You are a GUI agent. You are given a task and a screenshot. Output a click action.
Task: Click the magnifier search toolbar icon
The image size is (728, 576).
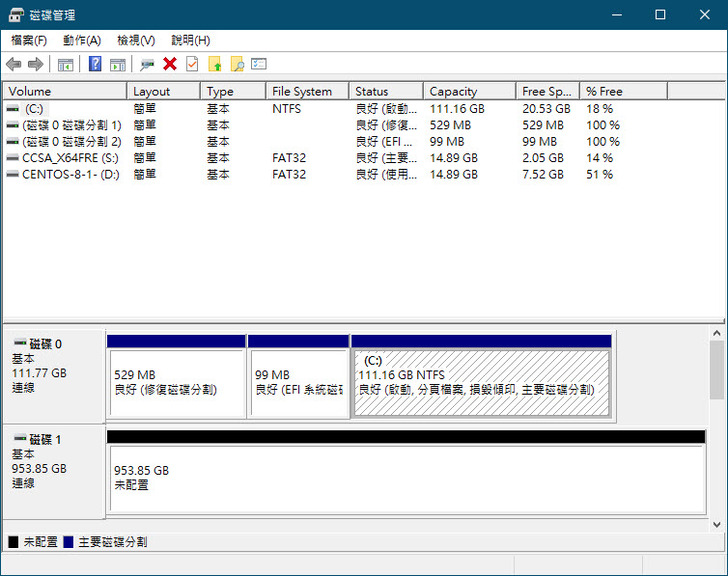pyautogui.click(x=237, y=64)
